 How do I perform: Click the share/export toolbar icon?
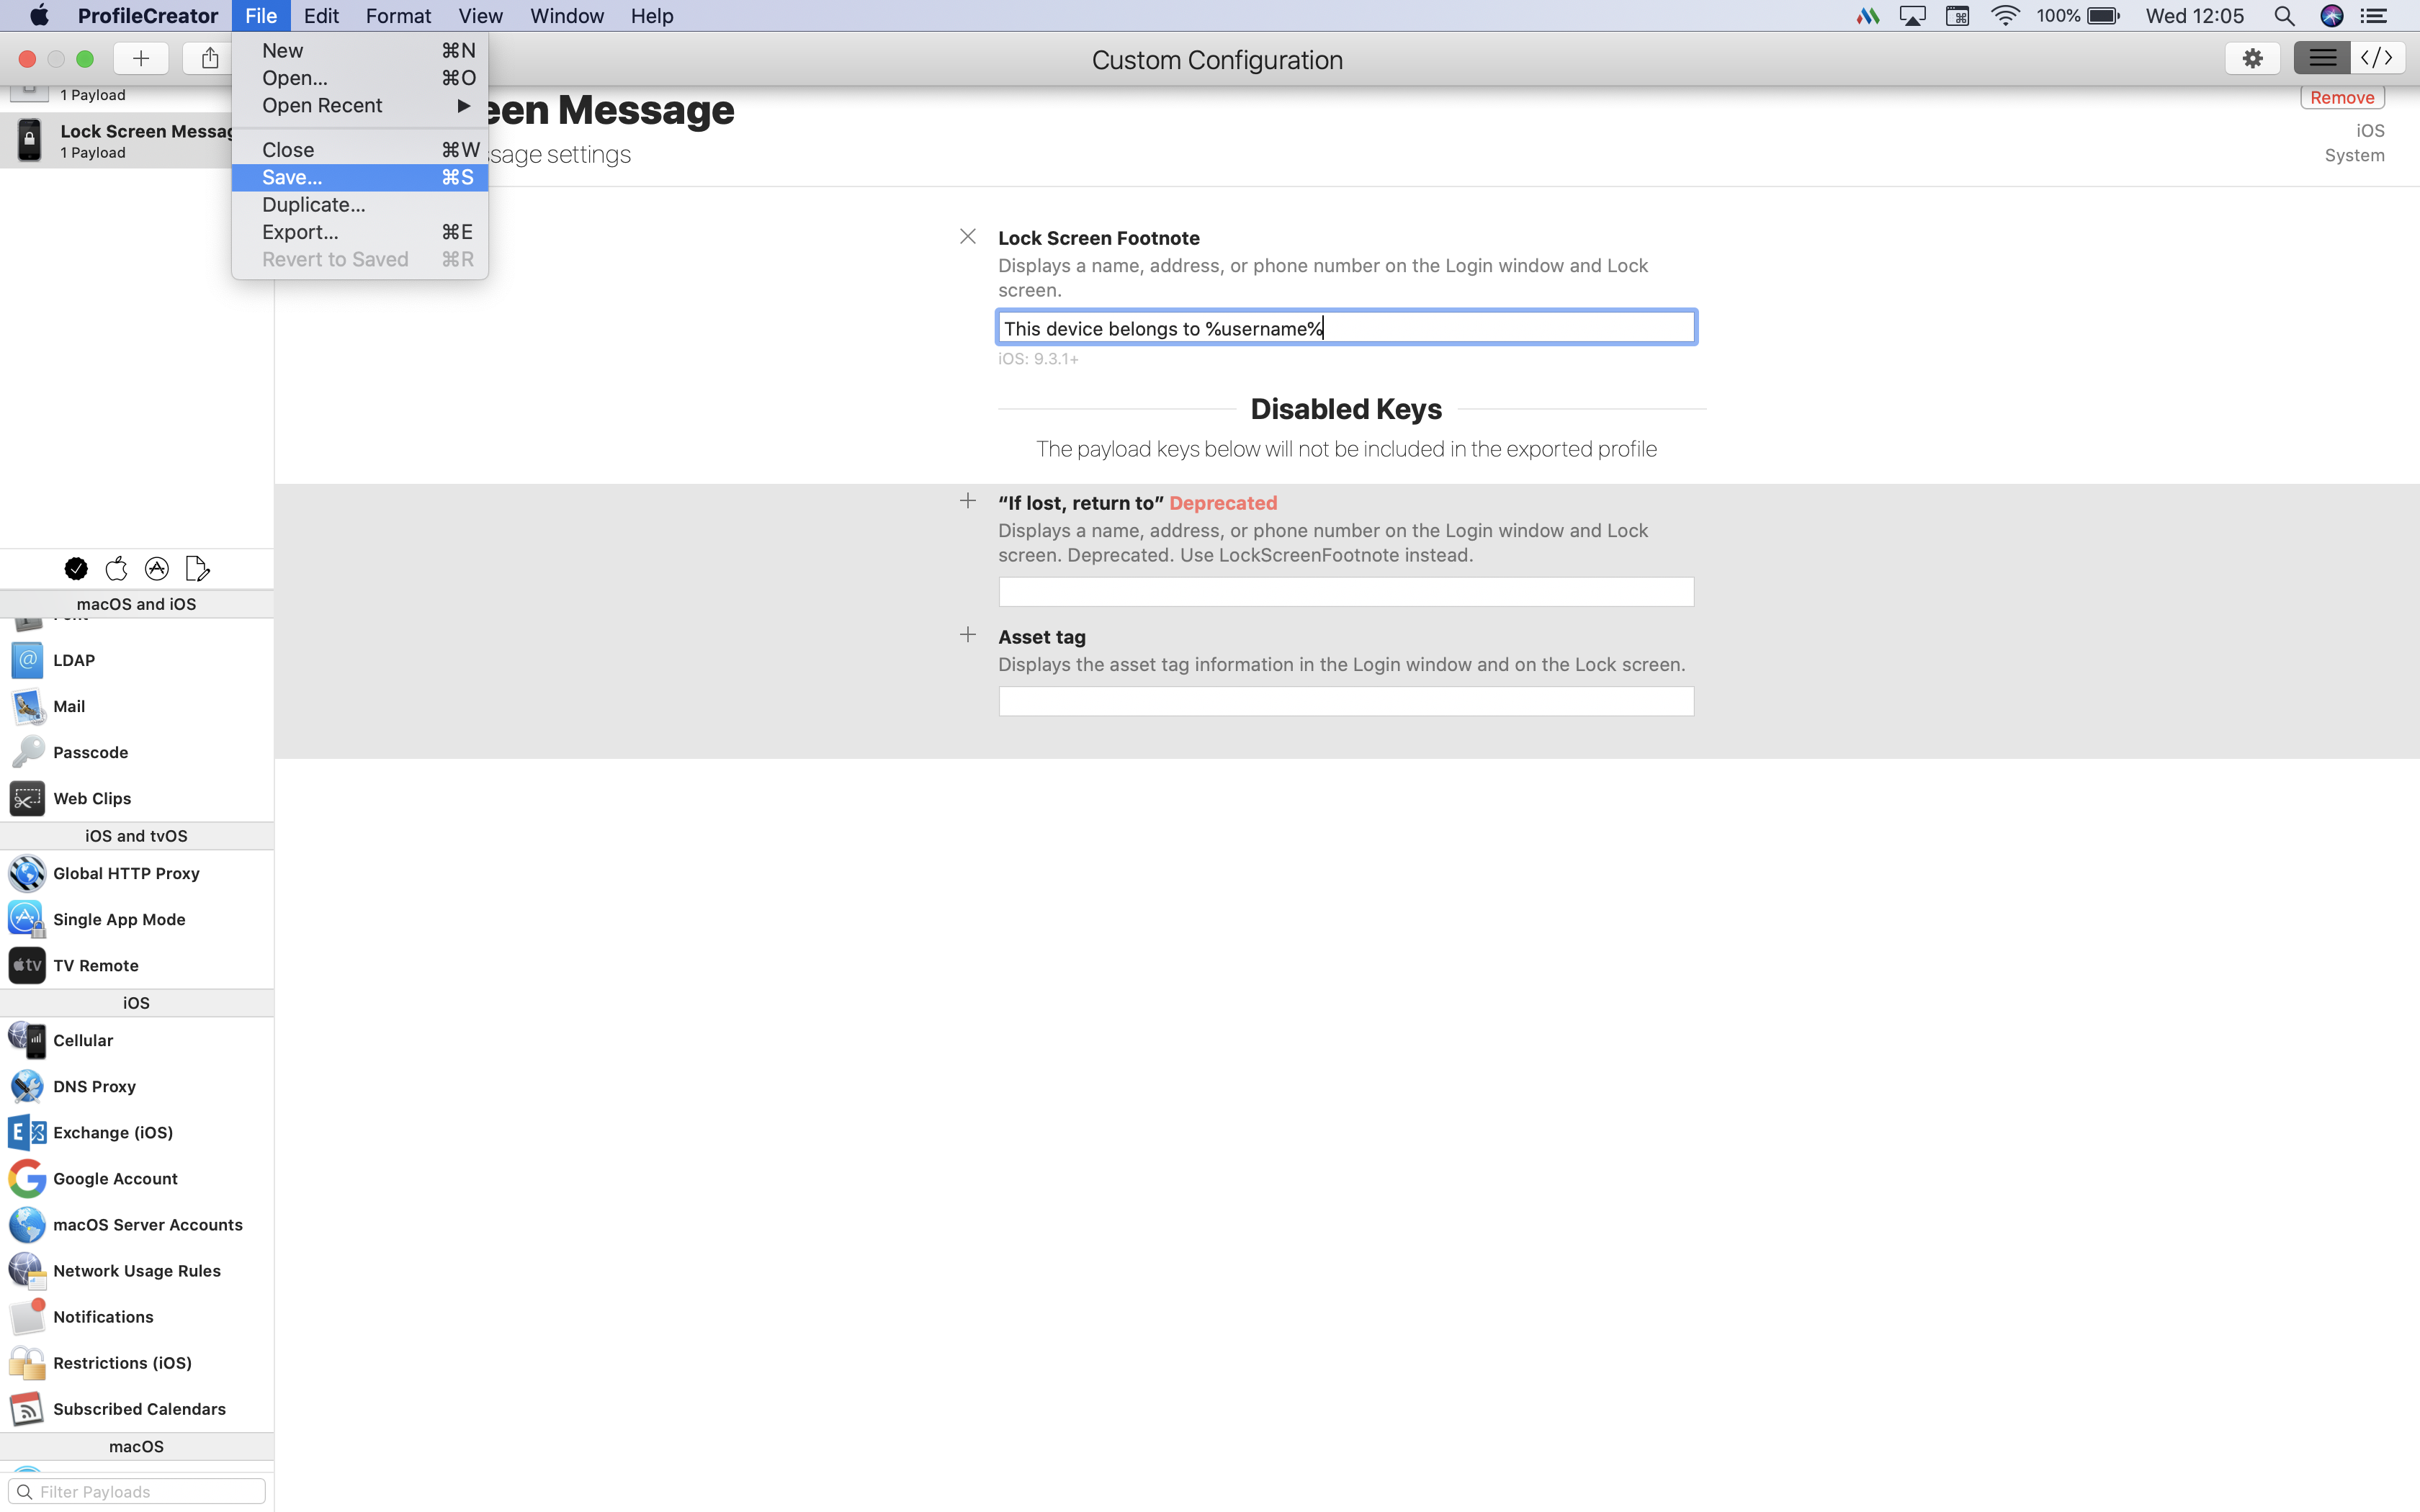click(209, 58)
